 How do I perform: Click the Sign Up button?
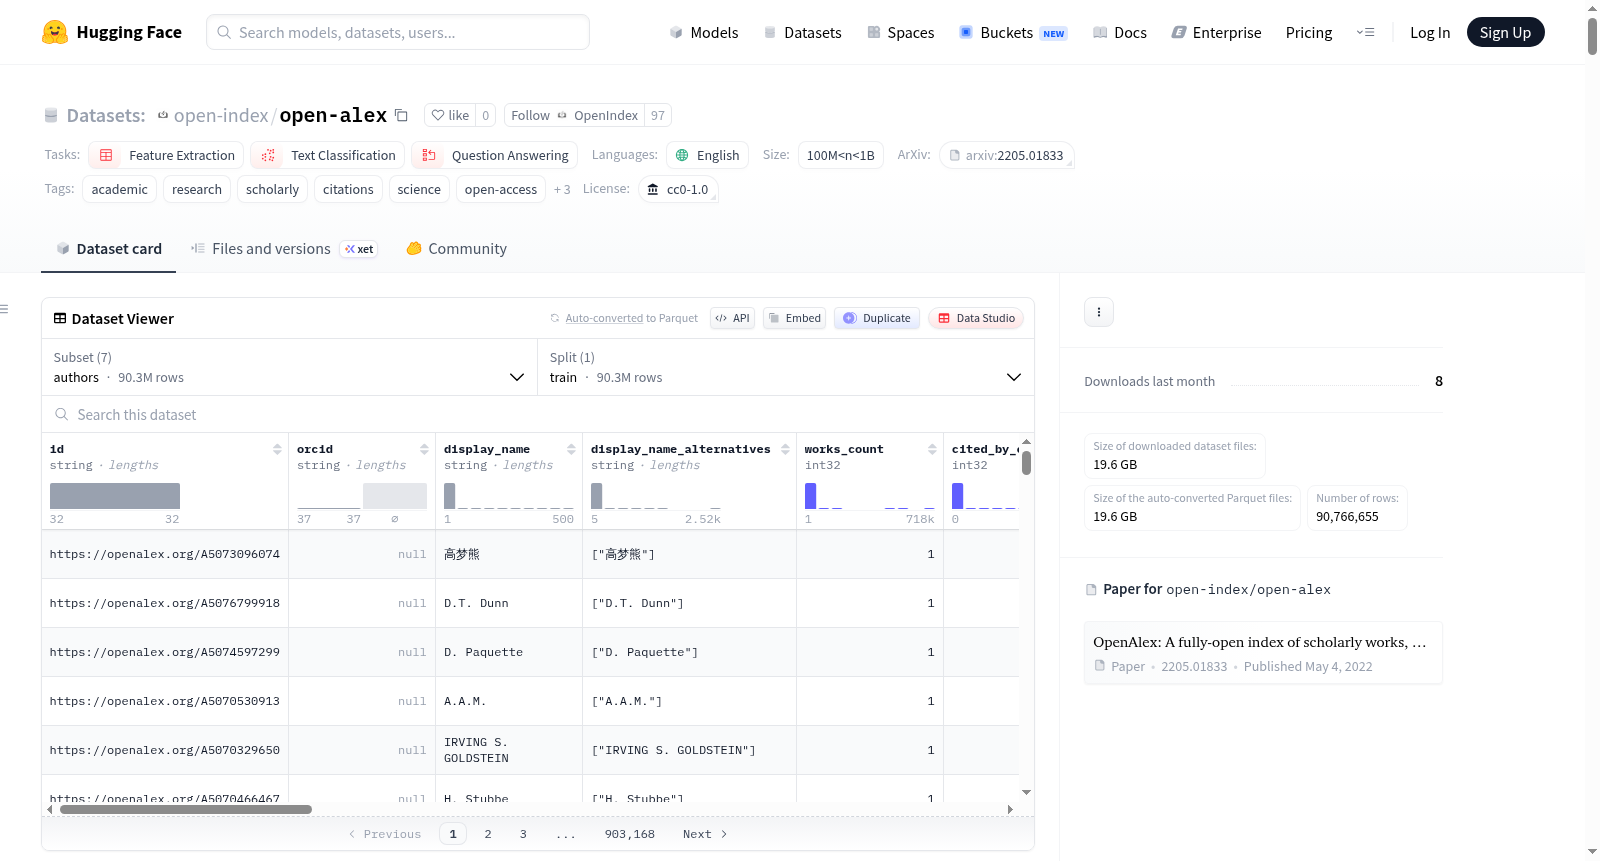coord(1505,32)
